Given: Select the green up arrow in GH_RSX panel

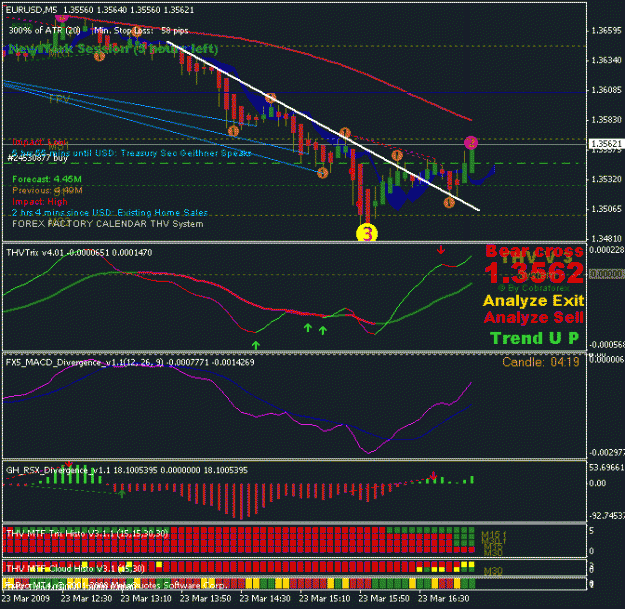Looking at the screenshot, I should pos(122,494).
